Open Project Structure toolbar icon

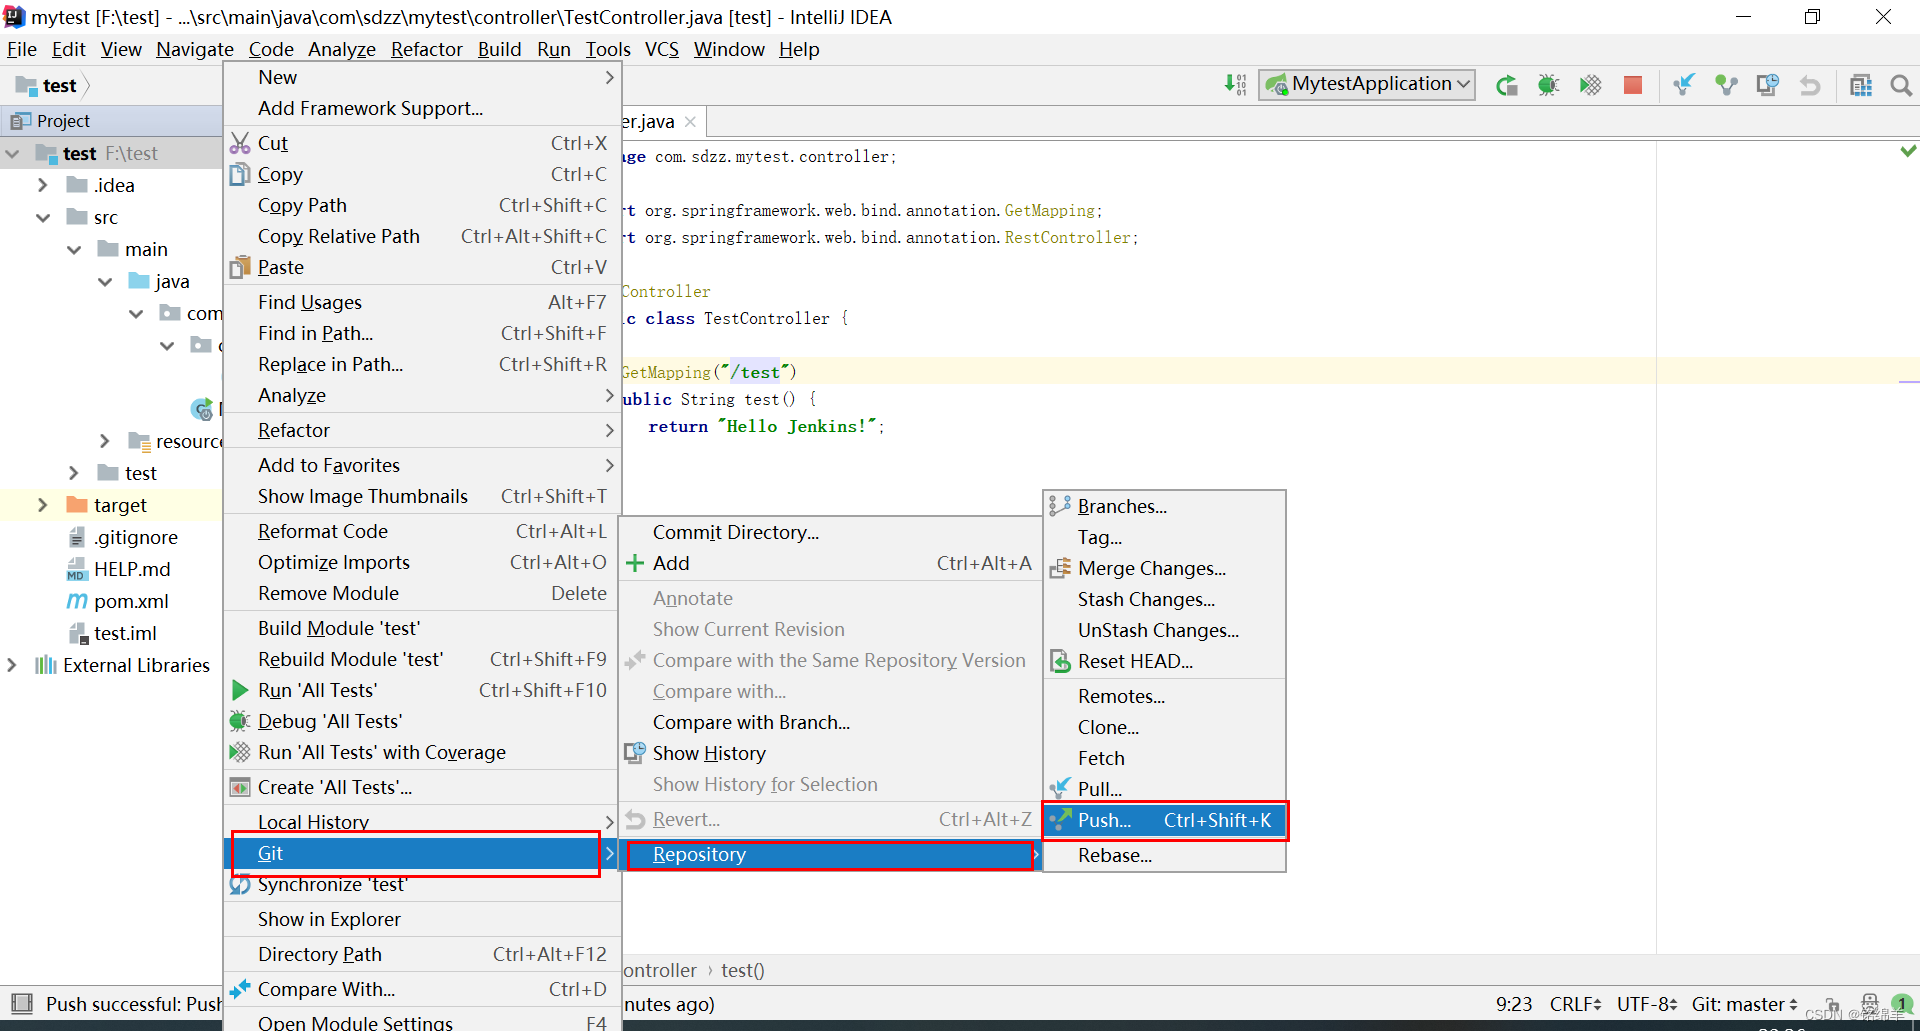click(1861, 86)
